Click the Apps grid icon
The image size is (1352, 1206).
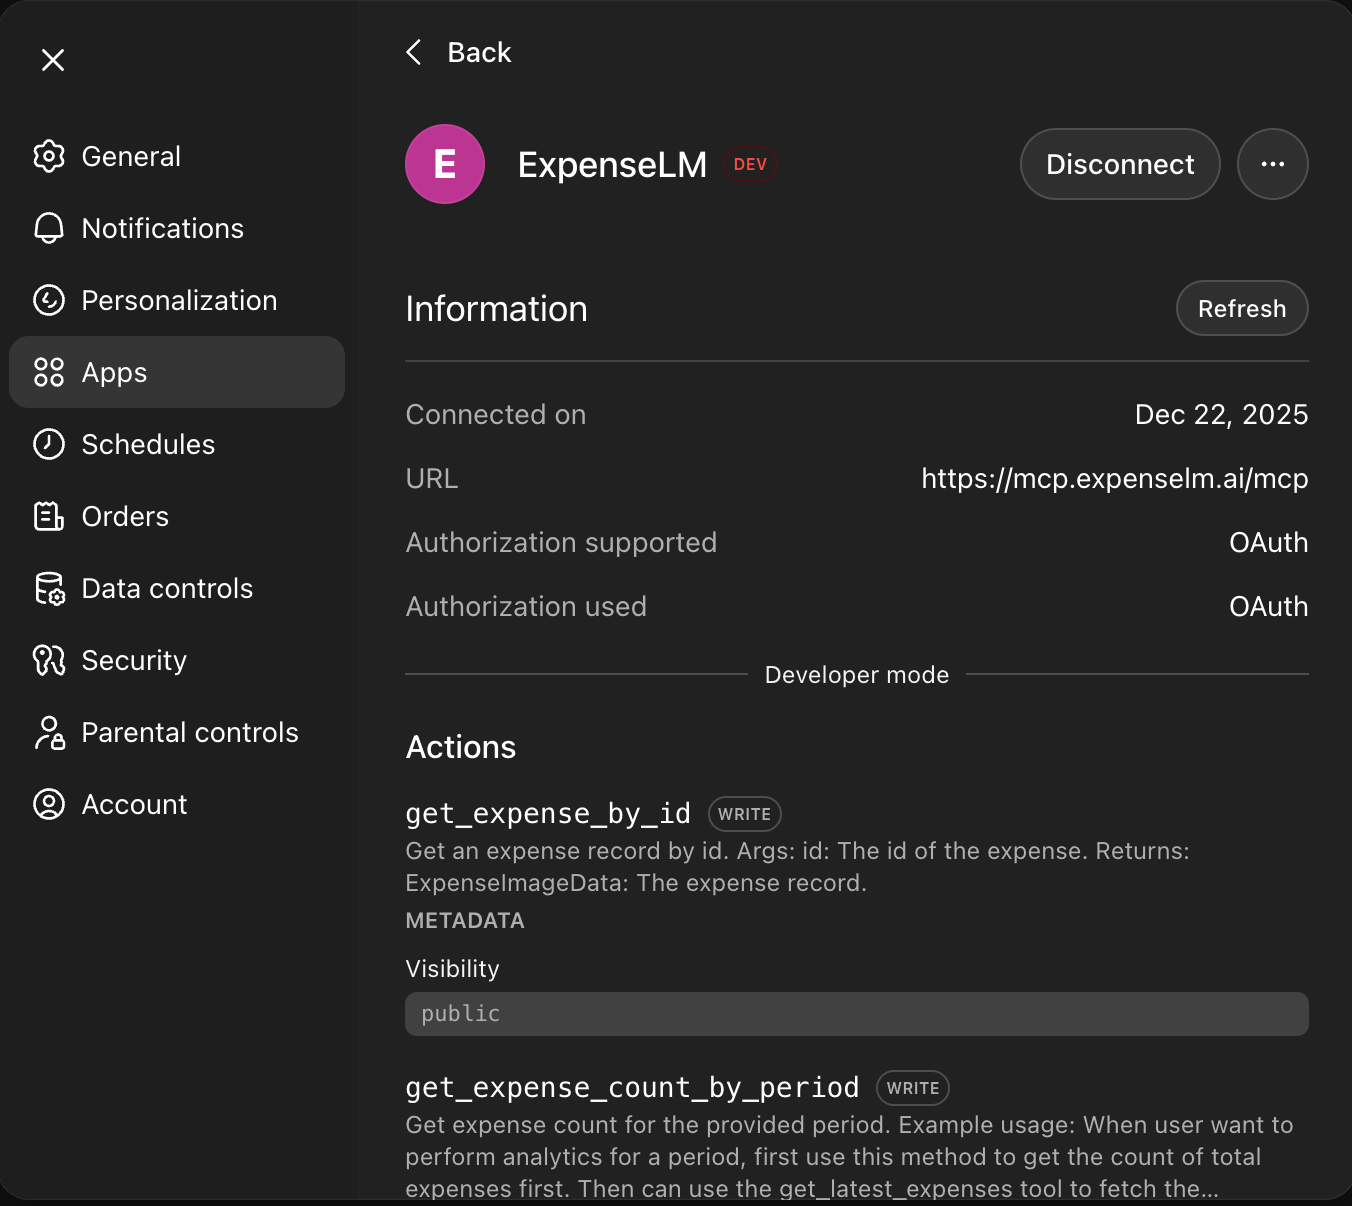[48, 372]
